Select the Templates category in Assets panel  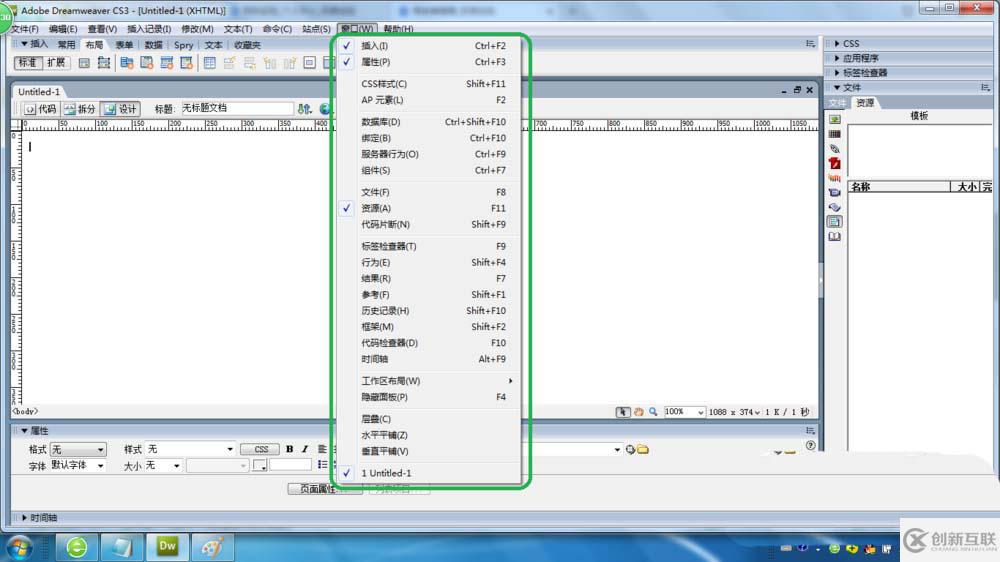(x=834, y=222)
